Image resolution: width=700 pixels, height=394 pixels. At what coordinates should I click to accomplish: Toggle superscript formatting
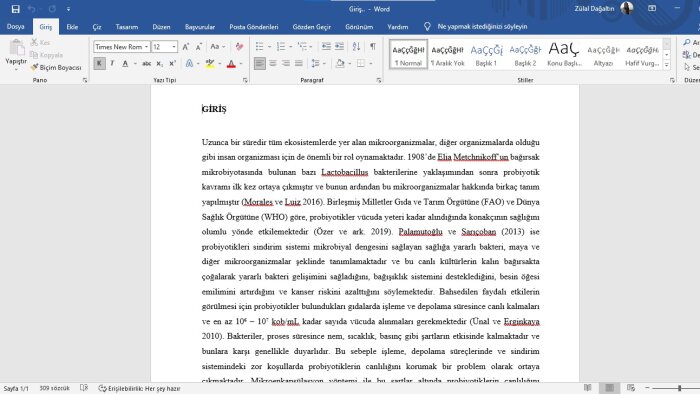pos(173,63)
